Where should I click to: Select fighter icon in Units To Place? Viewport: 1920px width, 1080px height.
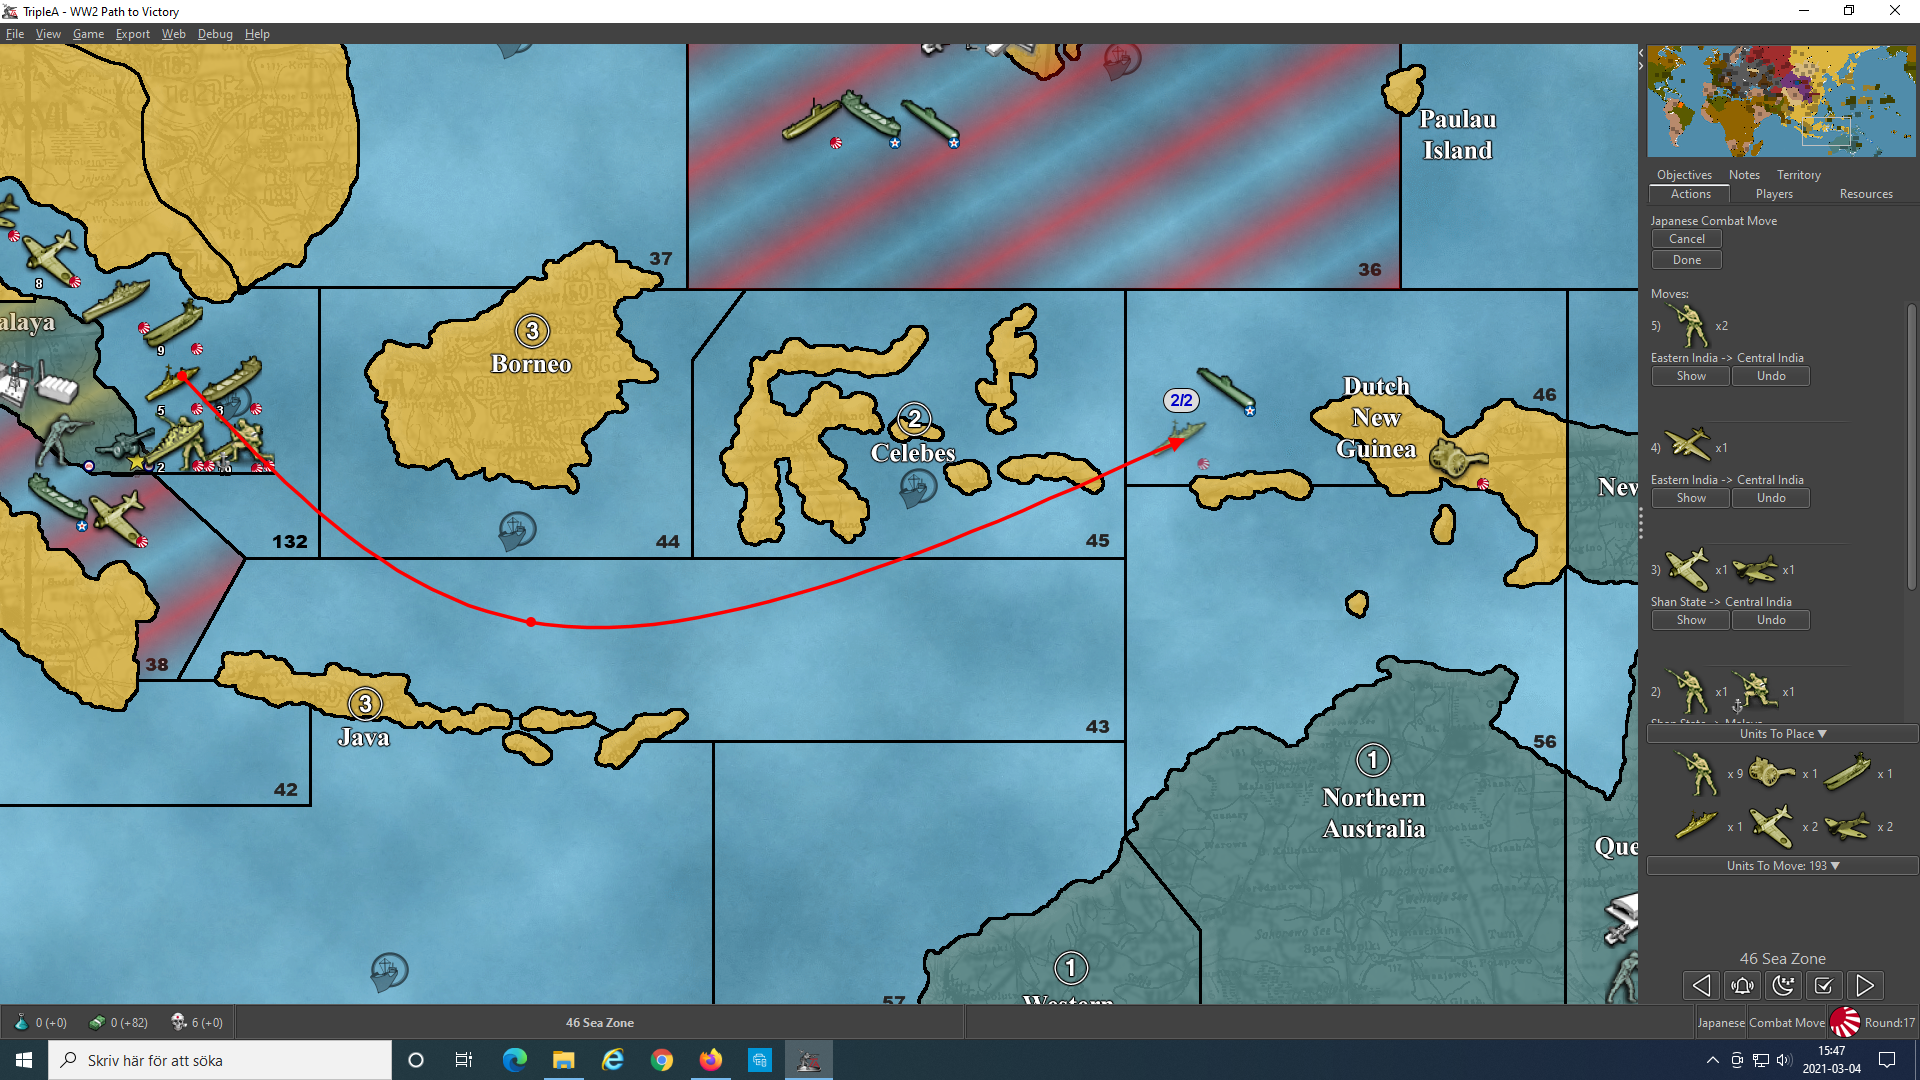[x=1772, y=826]
